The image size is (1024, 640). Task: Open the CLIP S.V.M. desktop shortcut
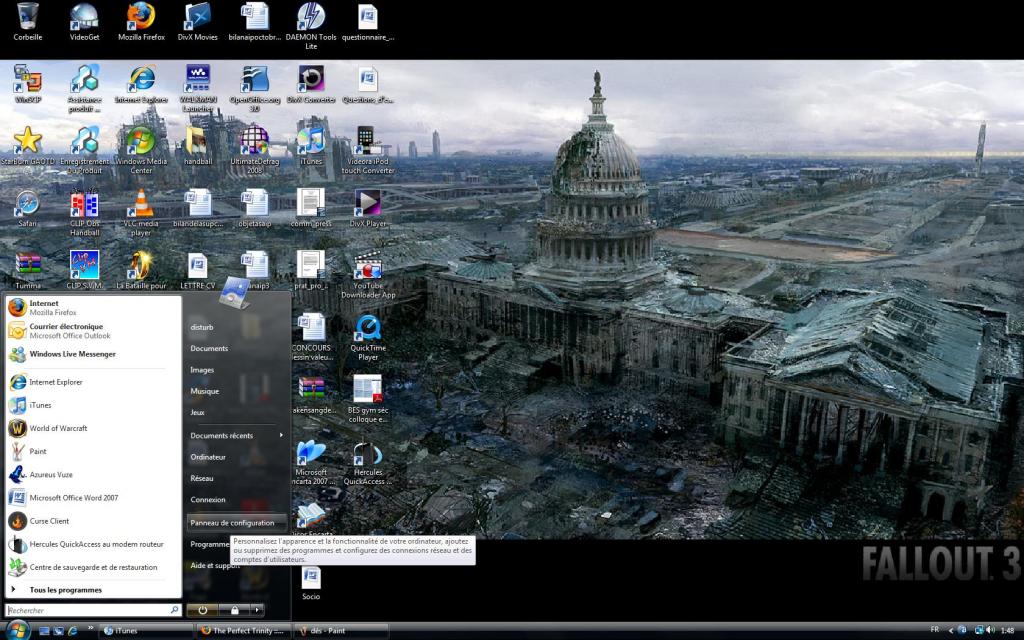[x=84, y=270]
